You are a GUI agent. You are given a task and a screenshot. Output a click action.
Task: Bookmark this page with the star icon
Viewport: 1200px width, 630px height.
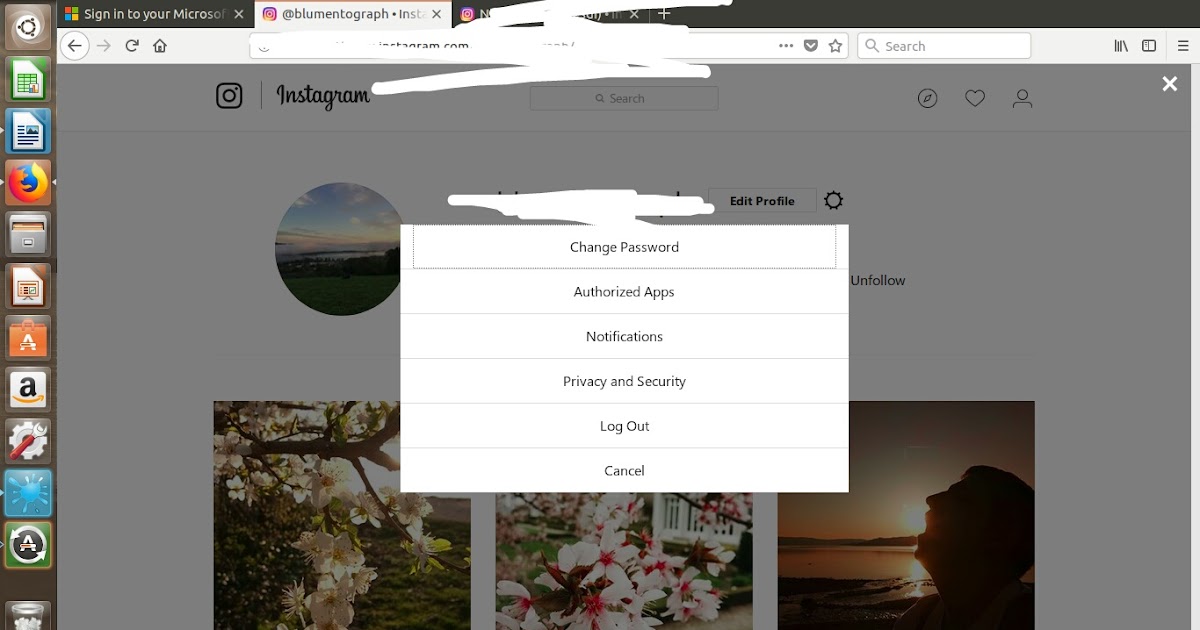click(835, 46)
